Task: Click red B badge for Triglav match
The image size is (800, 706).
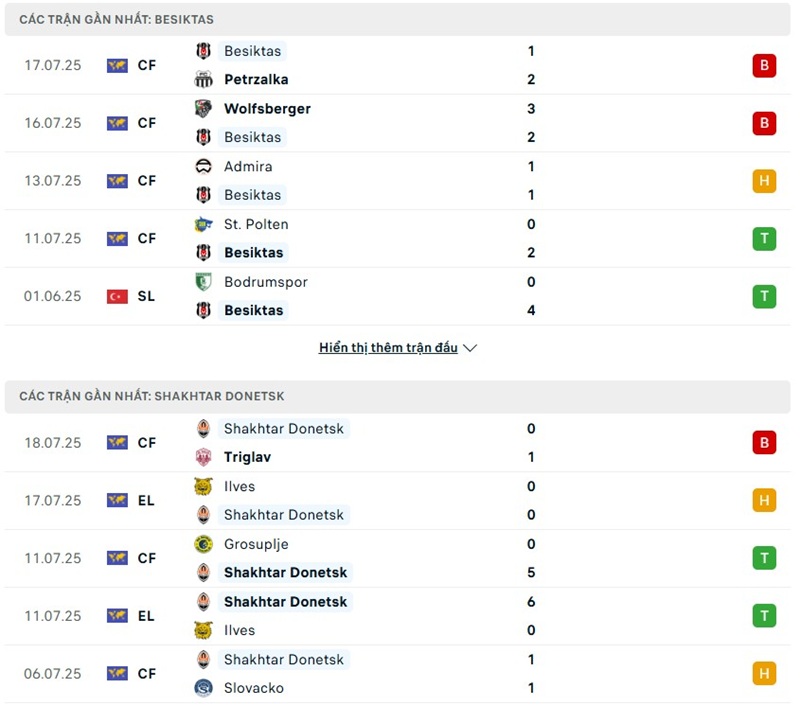Action: pyautogui.click(x=764, y=443)
